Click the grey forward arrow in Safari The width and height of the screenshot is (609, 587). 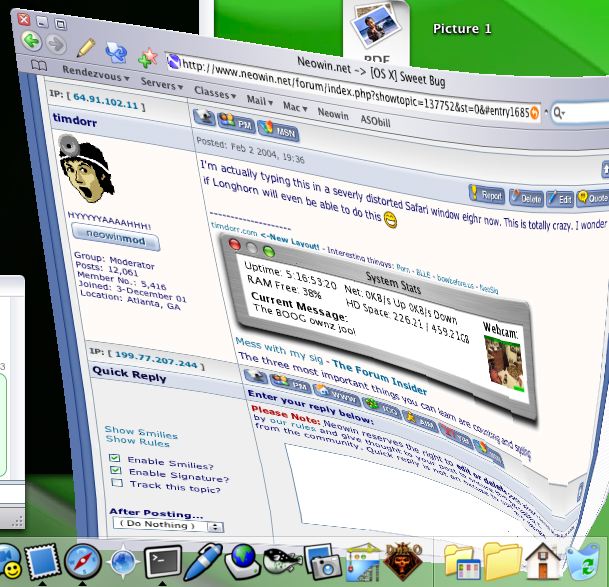pyautogui.click(x=57, y=45)
